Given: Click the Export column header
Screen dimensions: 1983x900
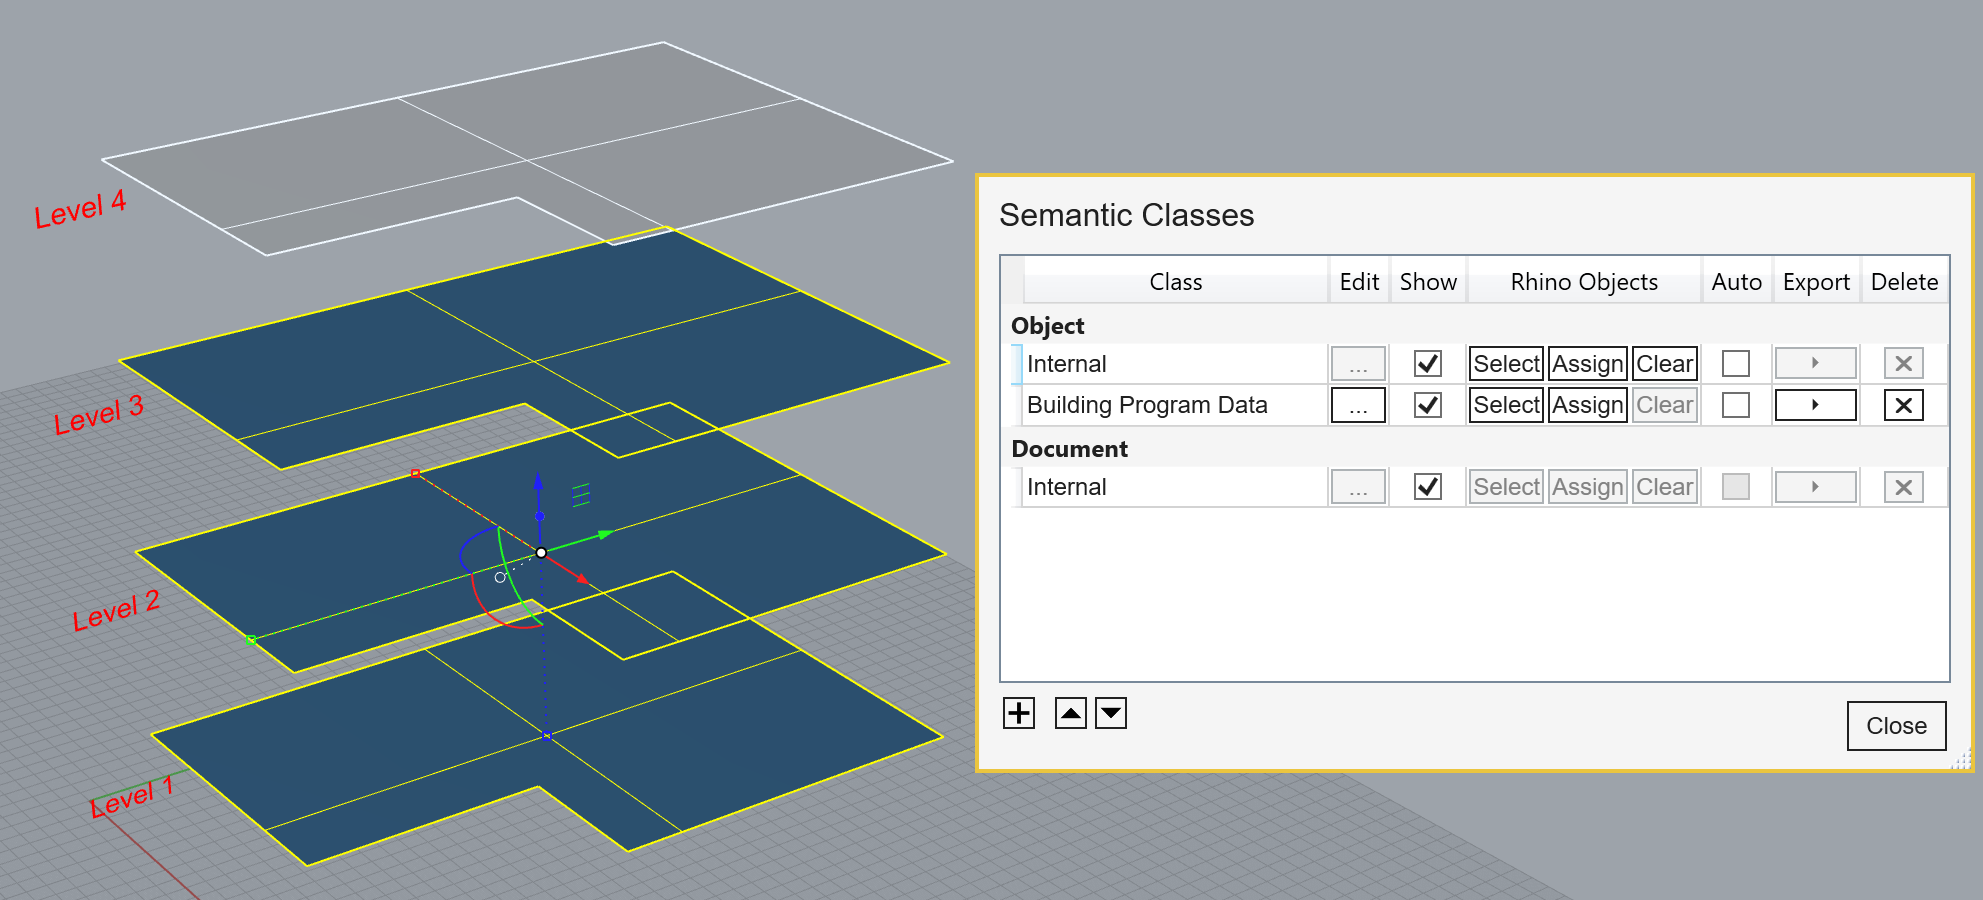Looking at the screenshot, I should 1816,282.
